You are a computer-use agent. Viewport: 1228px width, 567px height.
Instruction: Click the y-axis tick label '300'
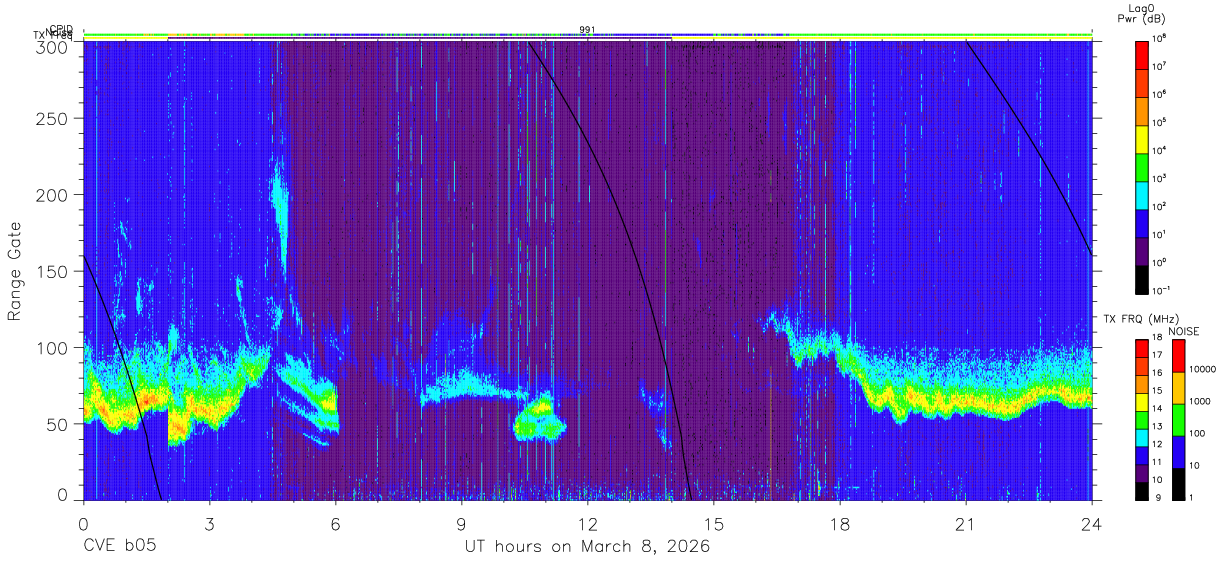[x=54, y=47]
